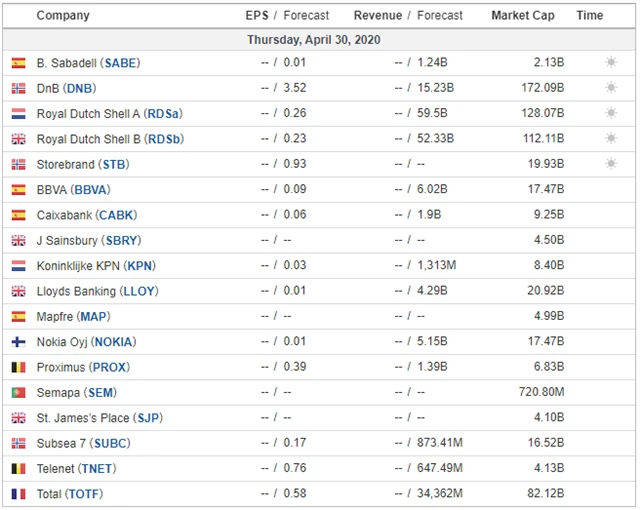Sort by Company column header
Viewport: 640px width, 510px height.
(63, 16)
